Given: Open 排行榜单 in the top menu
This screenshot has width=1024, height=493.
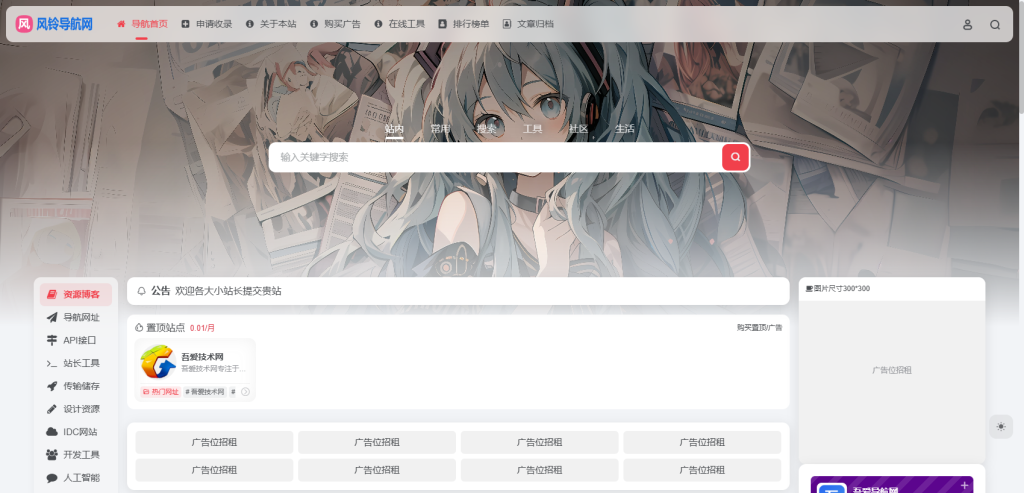Looking at the screenshot, I should [464, 24].
